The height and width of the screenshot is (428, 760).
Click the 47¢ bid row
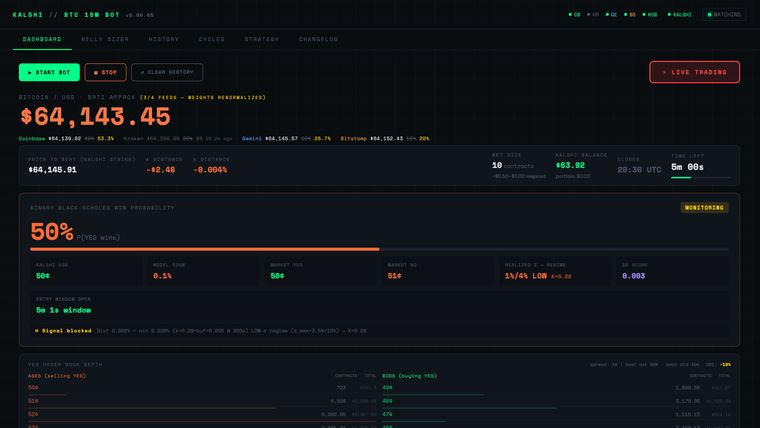(x=556, y=414)
